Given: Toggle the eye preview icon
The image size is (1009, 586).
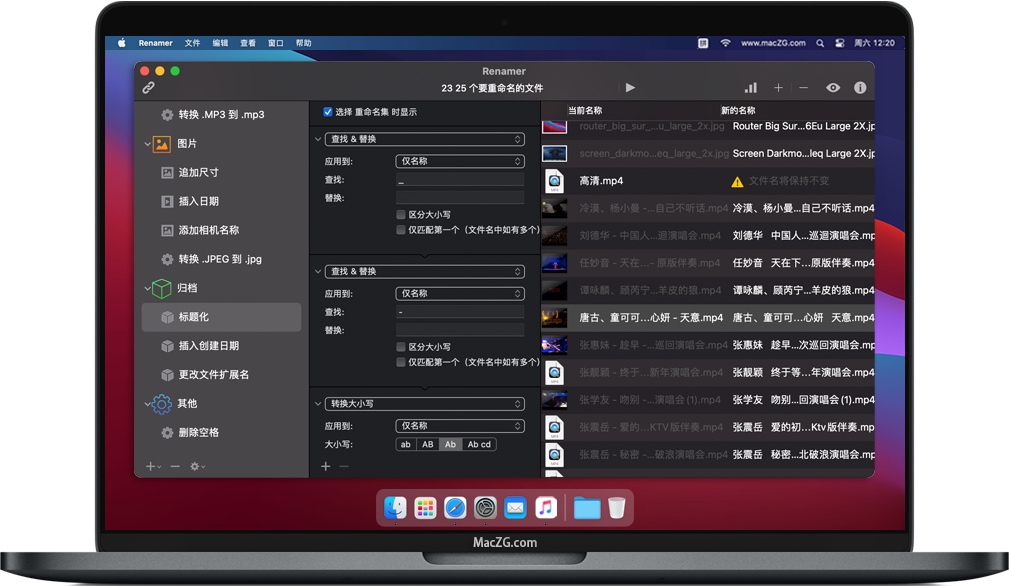Looking at the screenshot, I should point(833,88).
